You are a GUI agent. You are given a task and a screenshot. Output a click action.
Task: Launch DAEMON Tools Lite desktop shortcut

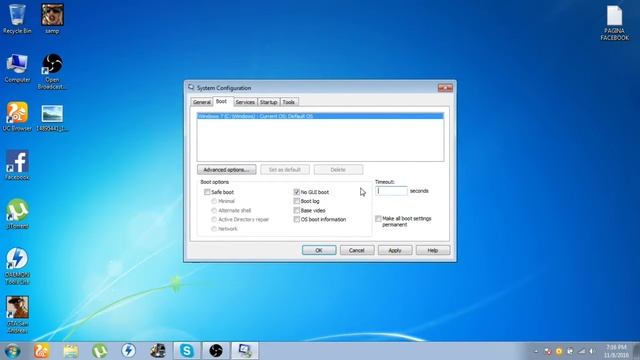tap(17, 266)
